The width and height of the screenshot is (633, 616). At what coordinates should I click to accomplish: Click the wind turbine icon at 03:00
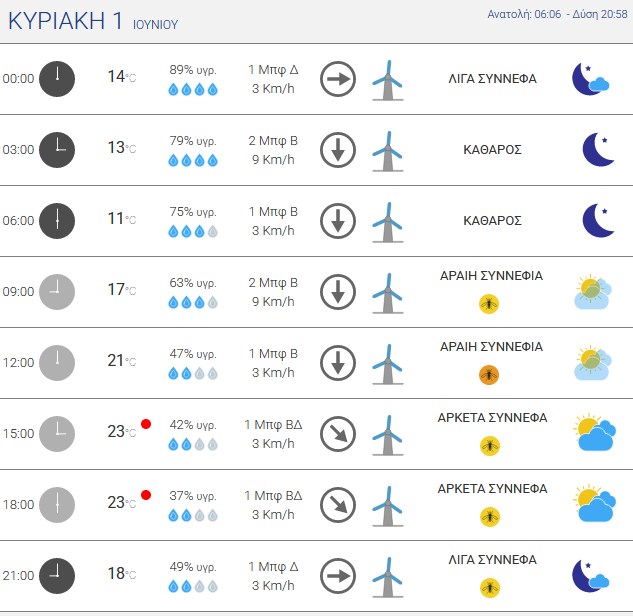[388, 151]
